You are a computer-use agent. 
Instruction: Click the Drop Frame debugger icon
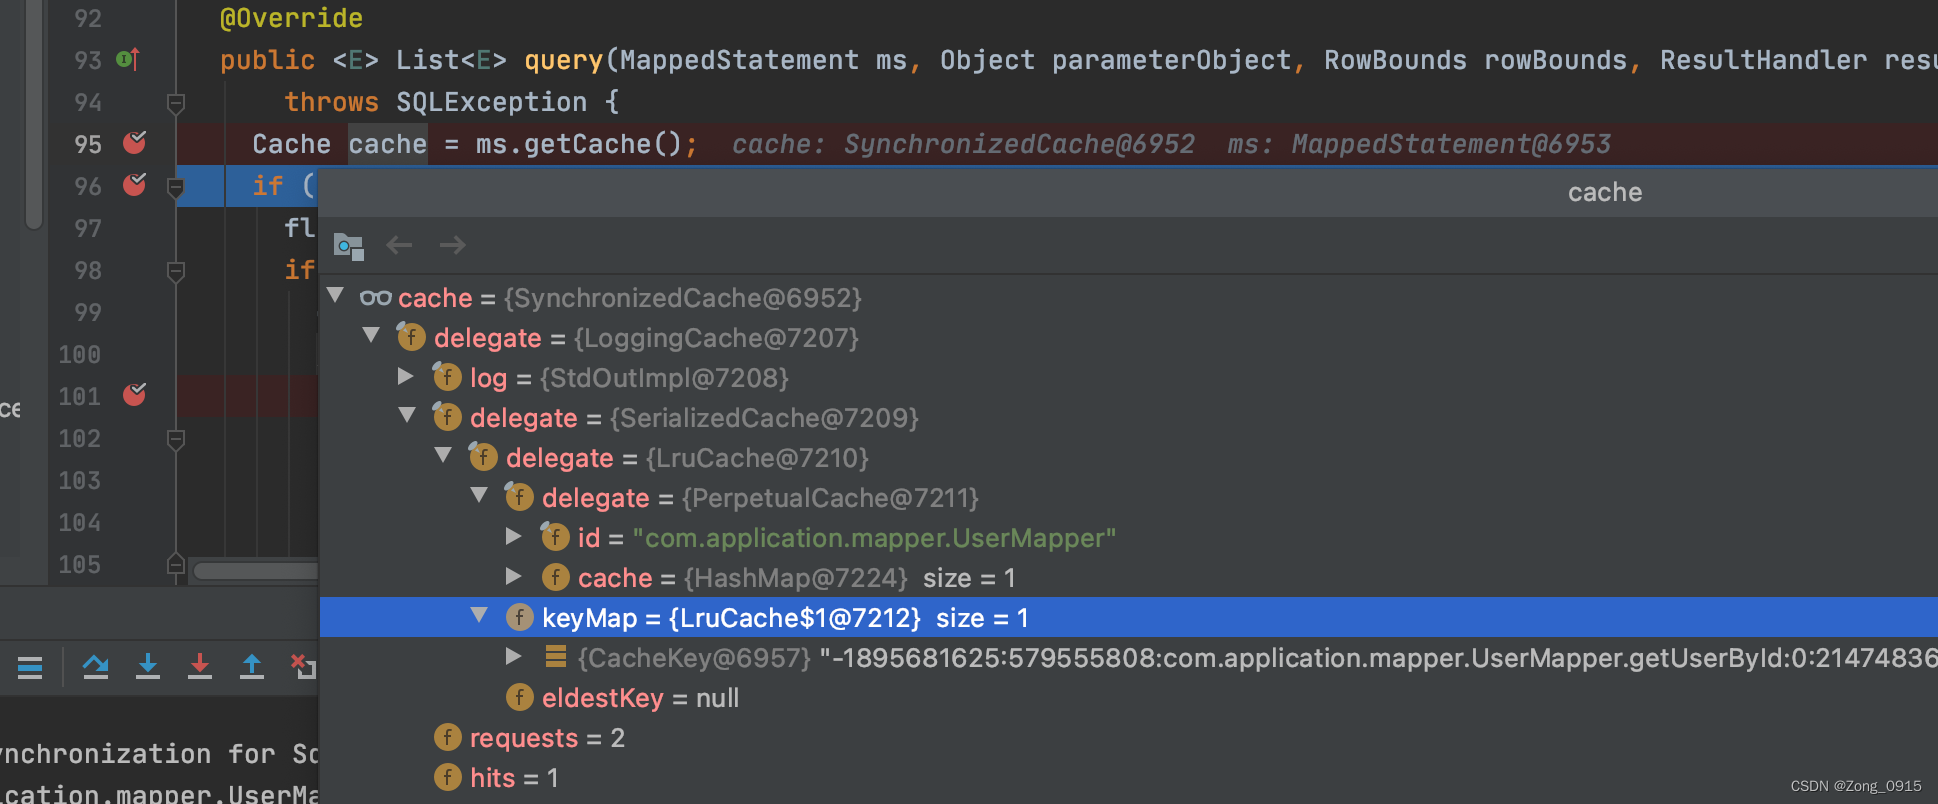(x=303, y=667)
